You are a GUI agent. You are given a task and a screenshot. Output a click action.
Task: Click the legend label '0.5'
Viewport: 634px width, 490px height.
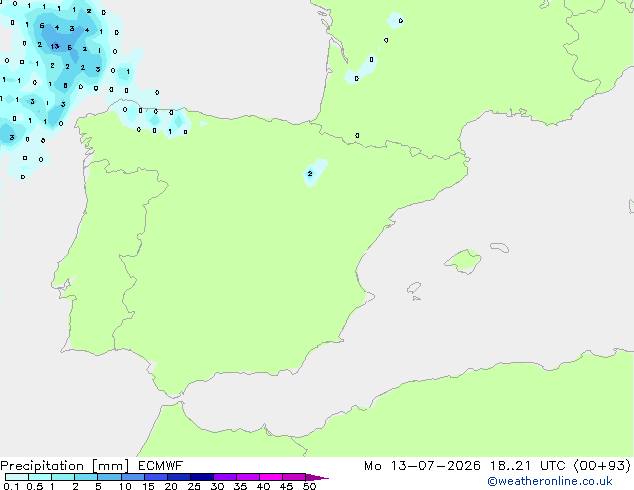coord(35,486)
